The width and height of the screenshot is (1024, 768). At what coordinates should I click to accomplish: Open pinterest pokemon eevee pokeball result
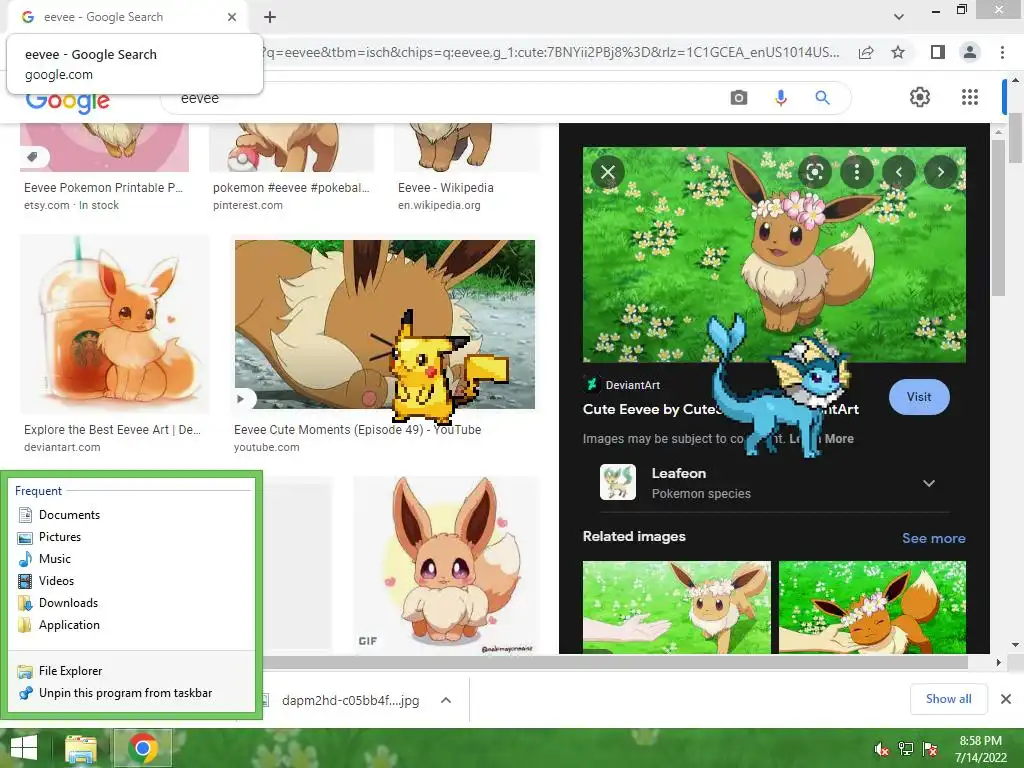[x=291, y=148]
